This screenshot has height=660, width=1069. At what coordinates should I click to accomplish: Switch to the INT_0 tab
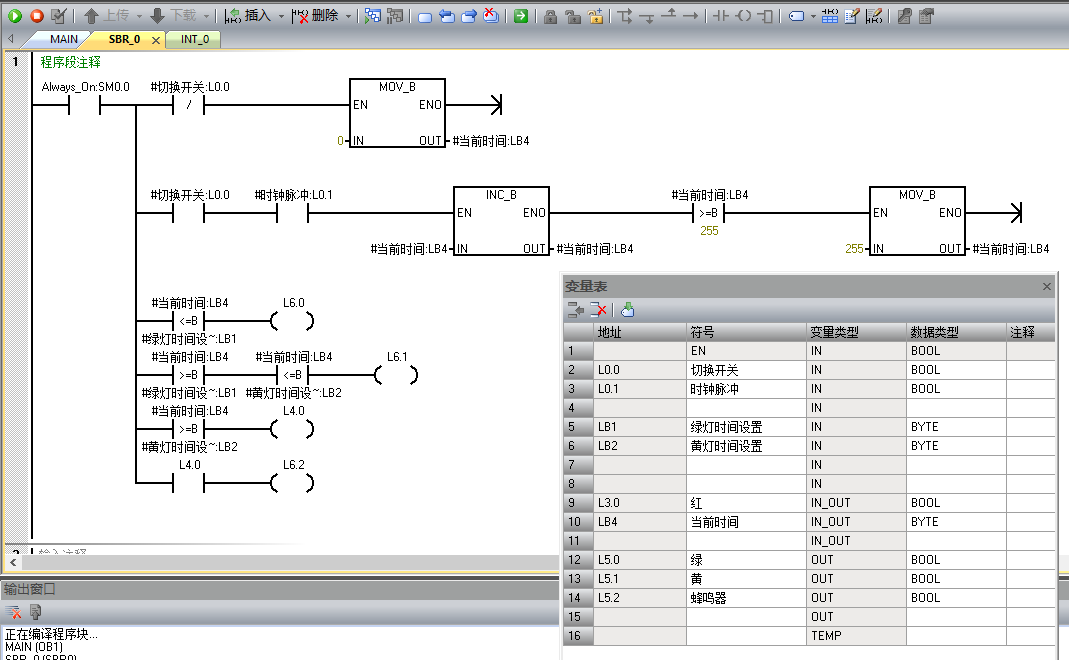point(195,39)
